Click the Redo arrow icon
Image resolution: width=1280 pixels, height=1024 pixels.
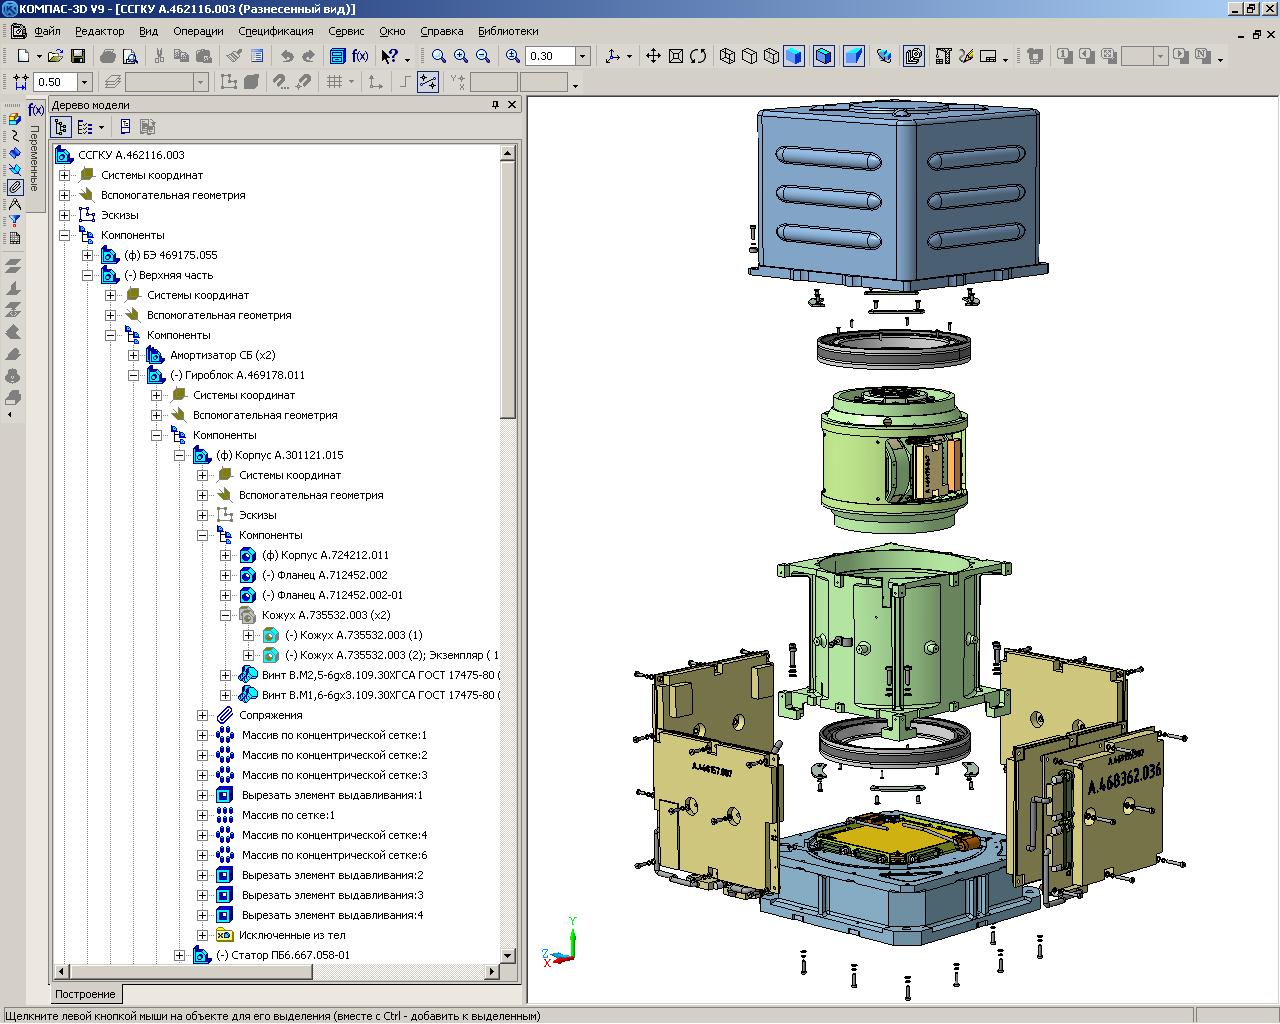coord(308,56)
